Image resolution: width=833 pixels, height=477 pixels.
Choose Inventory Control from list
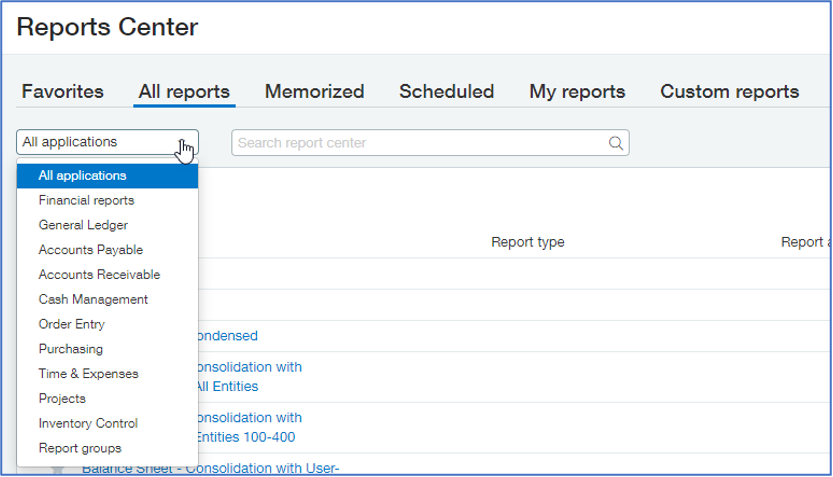coord(88,423)
